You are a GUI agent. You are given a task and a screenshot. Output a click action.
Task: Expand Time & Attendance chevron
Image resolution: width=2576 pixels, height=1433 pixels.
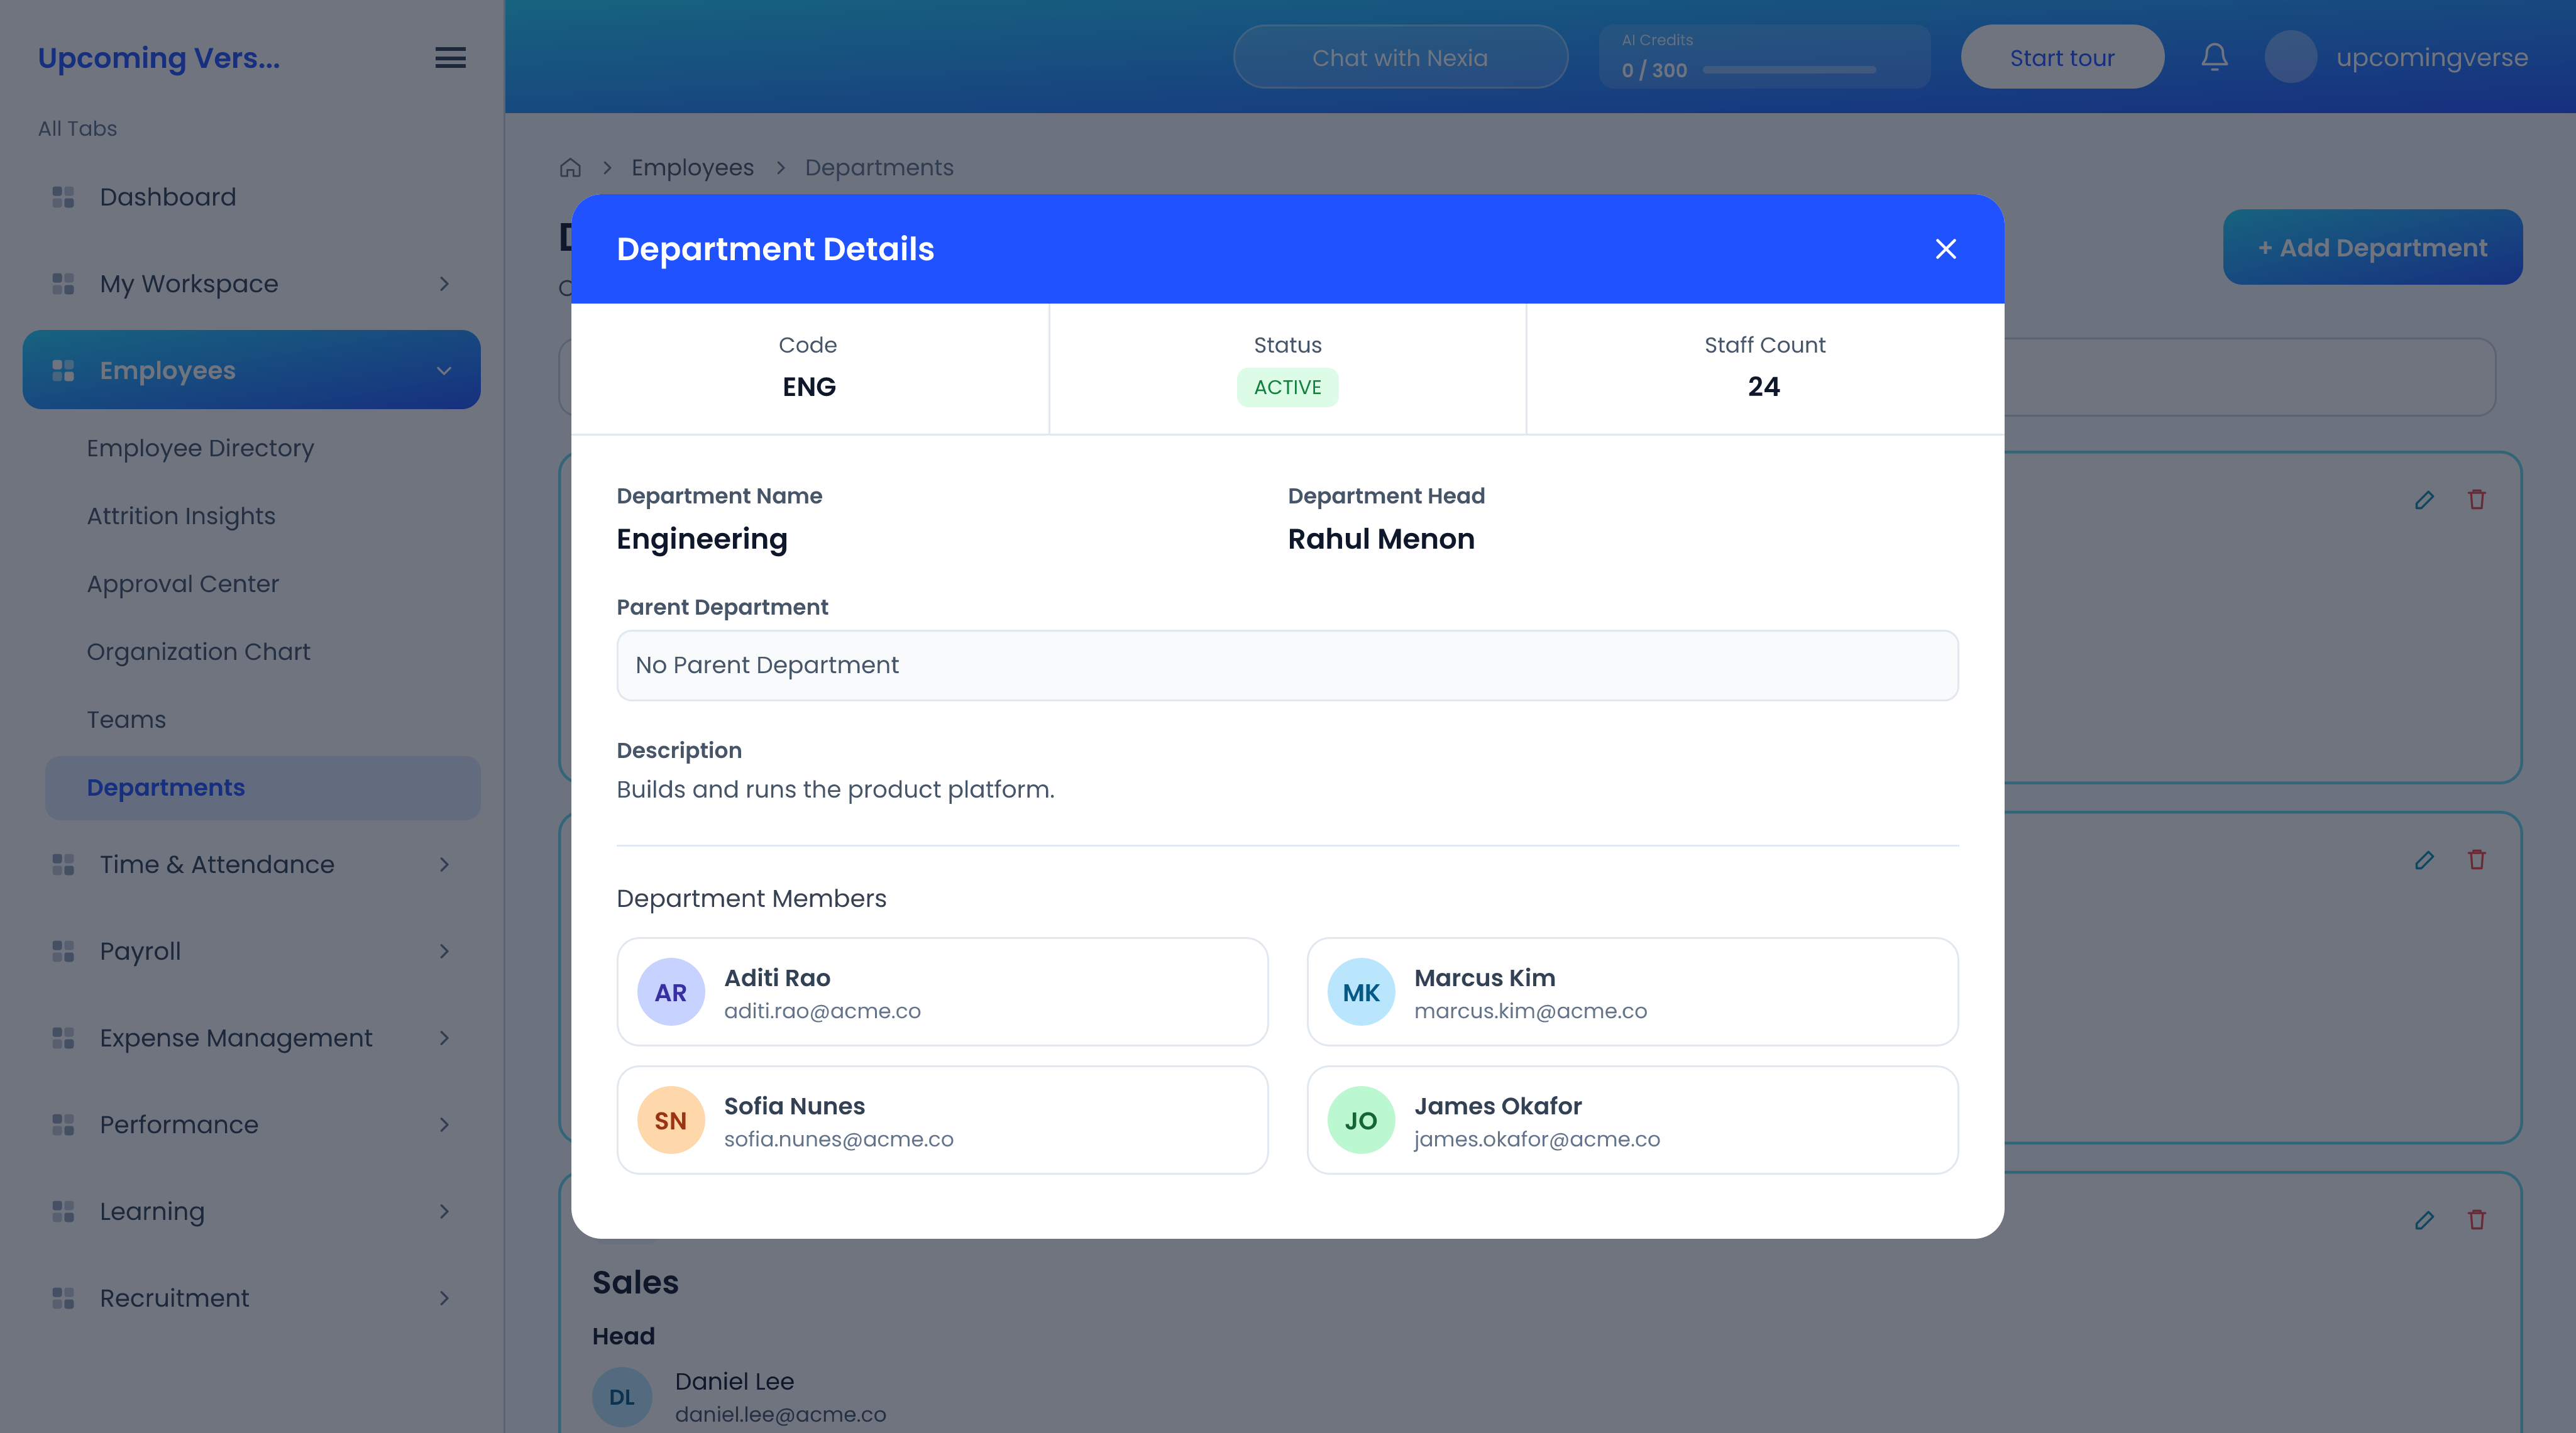tap(444, 865)
